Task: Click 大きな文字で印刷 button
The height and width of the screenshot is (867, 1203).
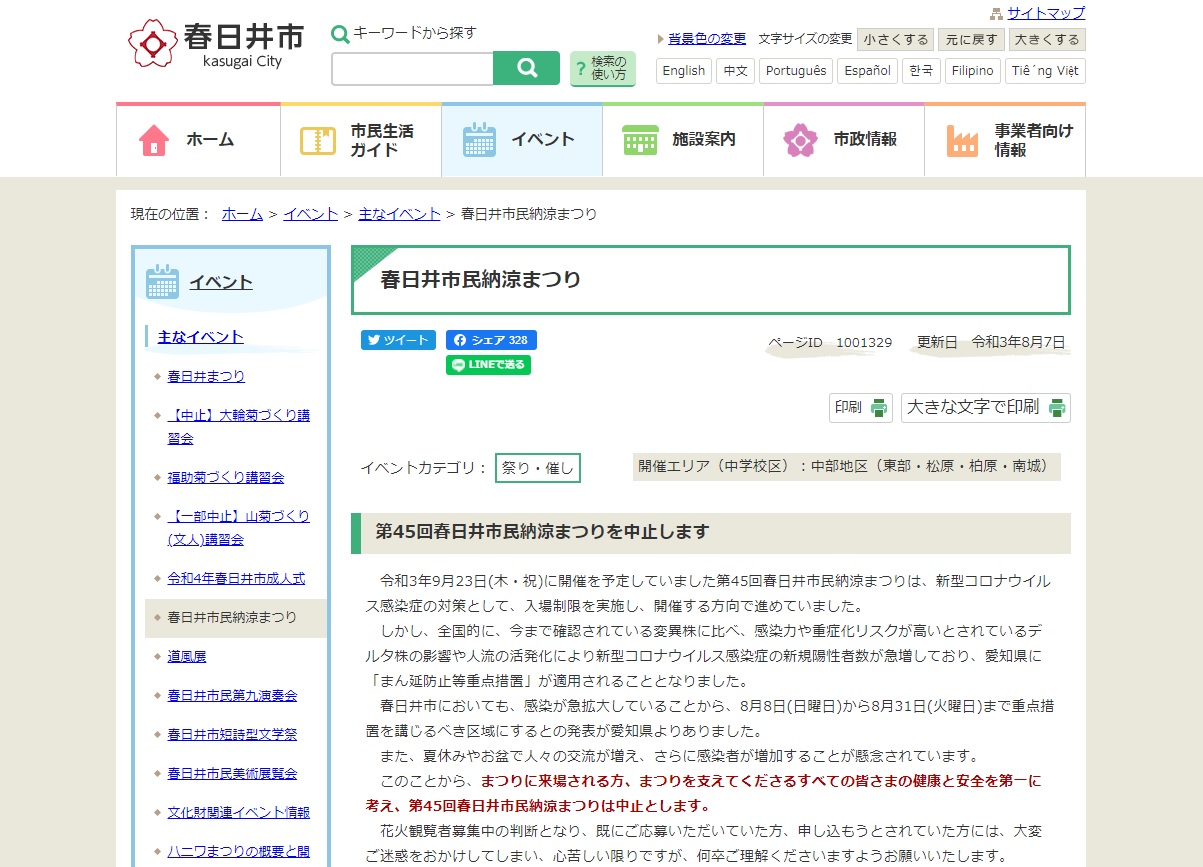Action: coord(986,407)
